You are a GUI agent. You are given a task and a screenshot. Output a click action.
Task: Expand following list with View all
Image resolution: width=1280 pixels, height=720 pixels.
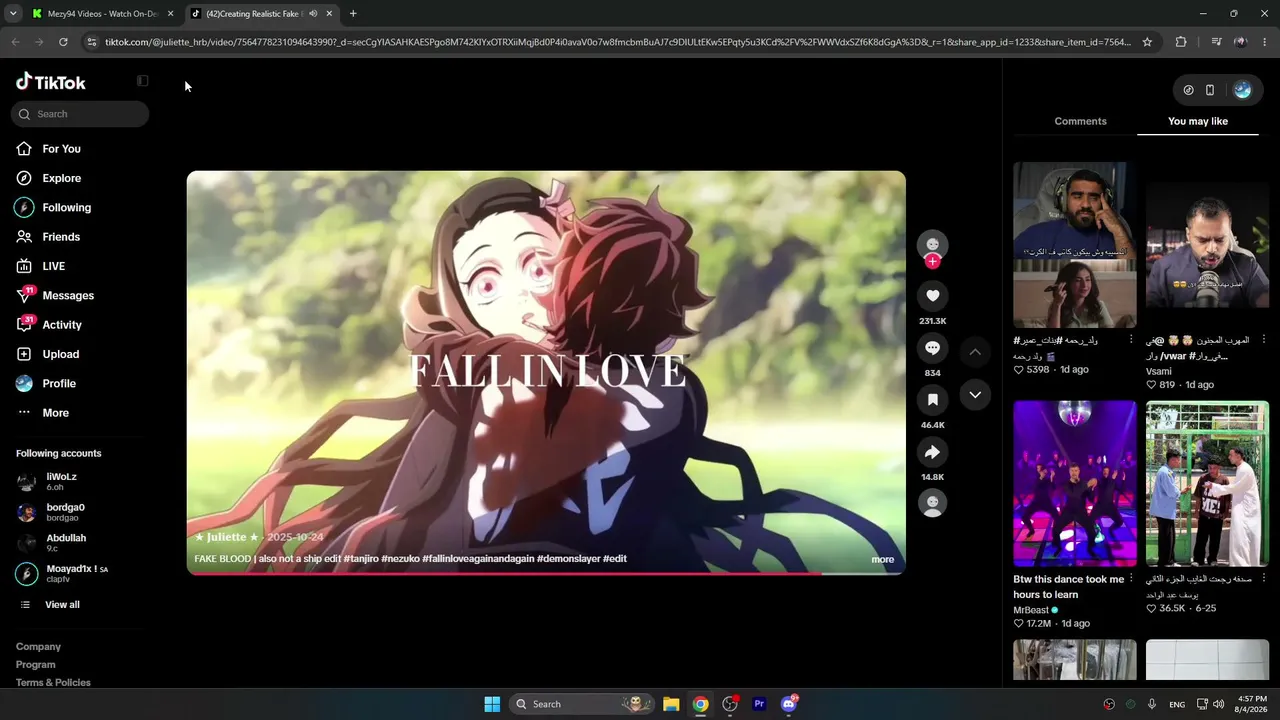[x=62, y=605]
